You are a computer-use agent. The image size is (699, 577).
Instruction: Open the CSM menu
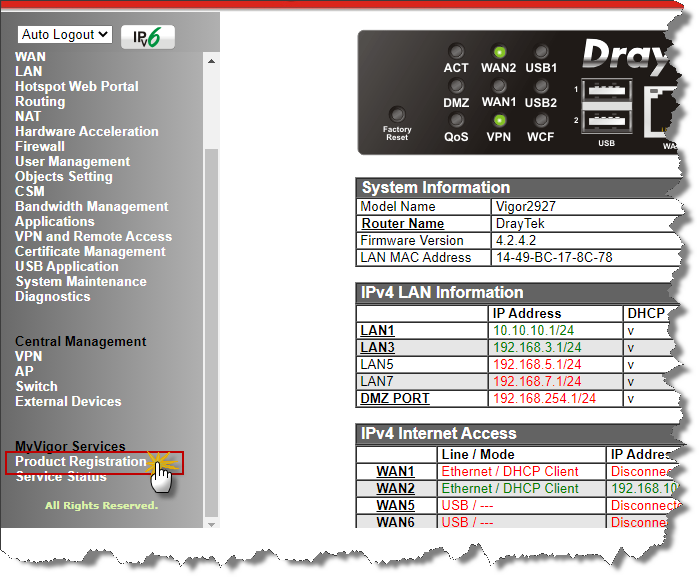tap(29, 191)
